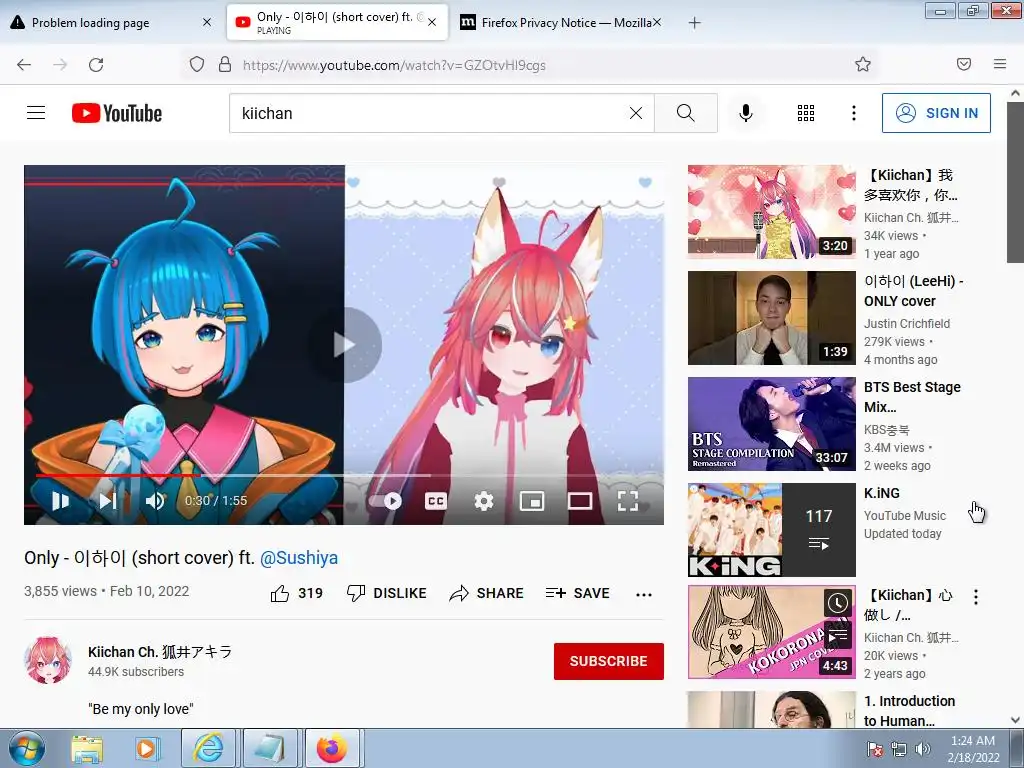Toggle closed captions CC button
1024x768 pixels.
coord(436,501)
